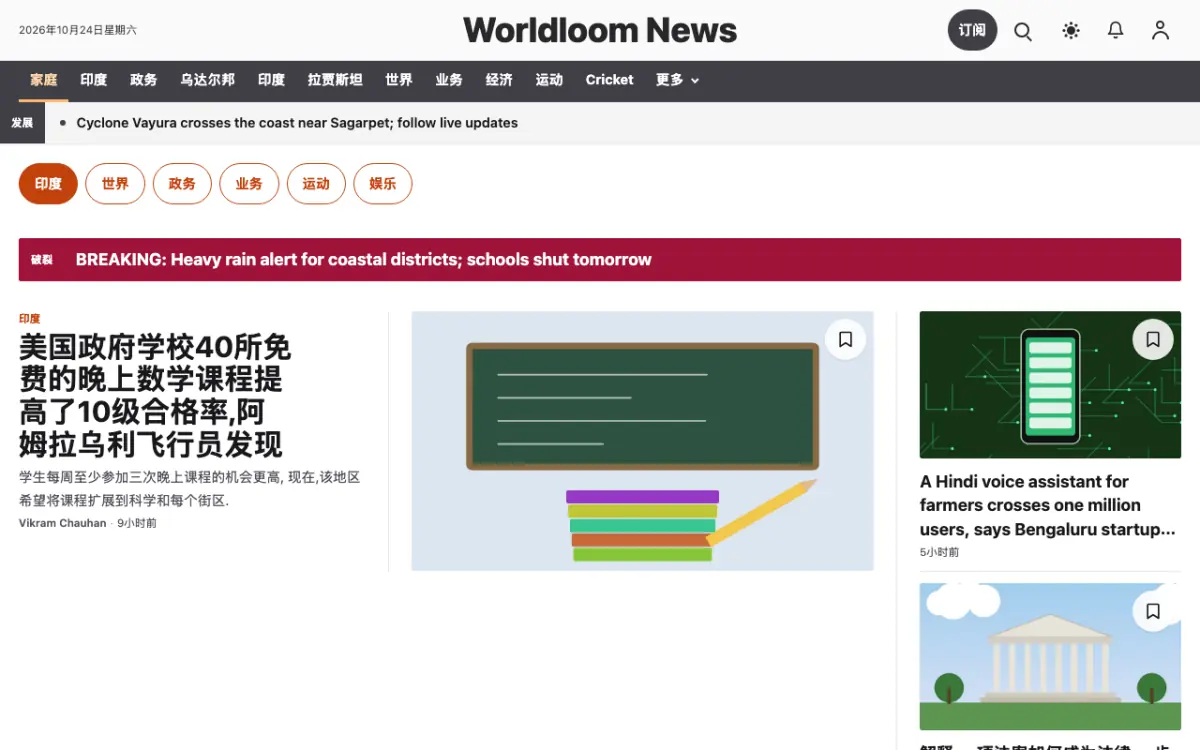Screen dimensions: 1200x750
Task: Click the 订阅 subscribe button
Action: (972, 31)
